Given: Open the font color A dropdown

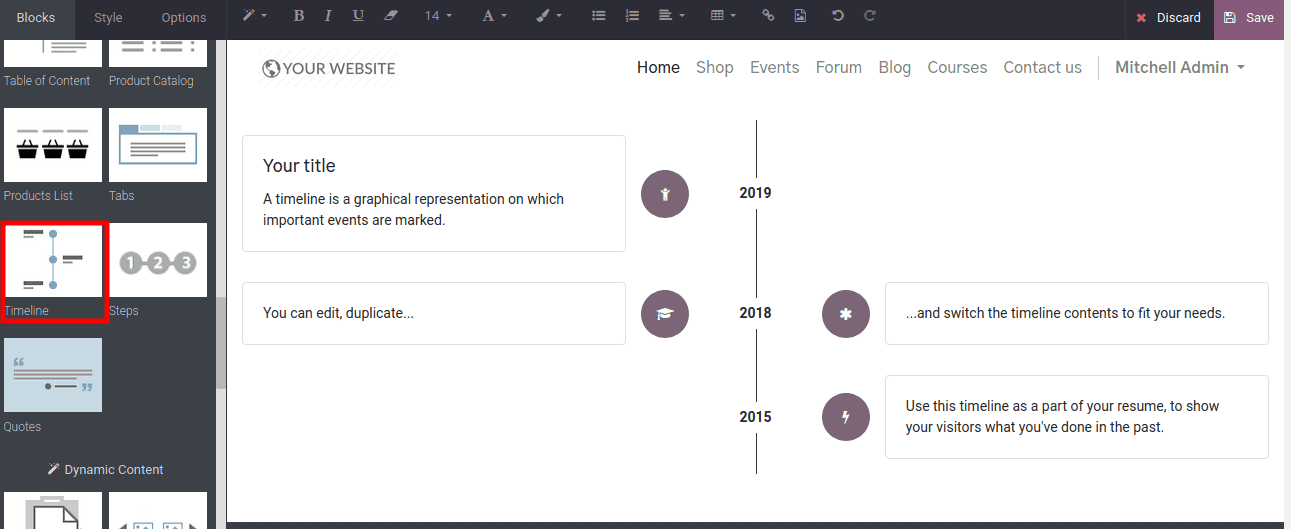Looking at the screenshot, I should click(x=494, y=16).
